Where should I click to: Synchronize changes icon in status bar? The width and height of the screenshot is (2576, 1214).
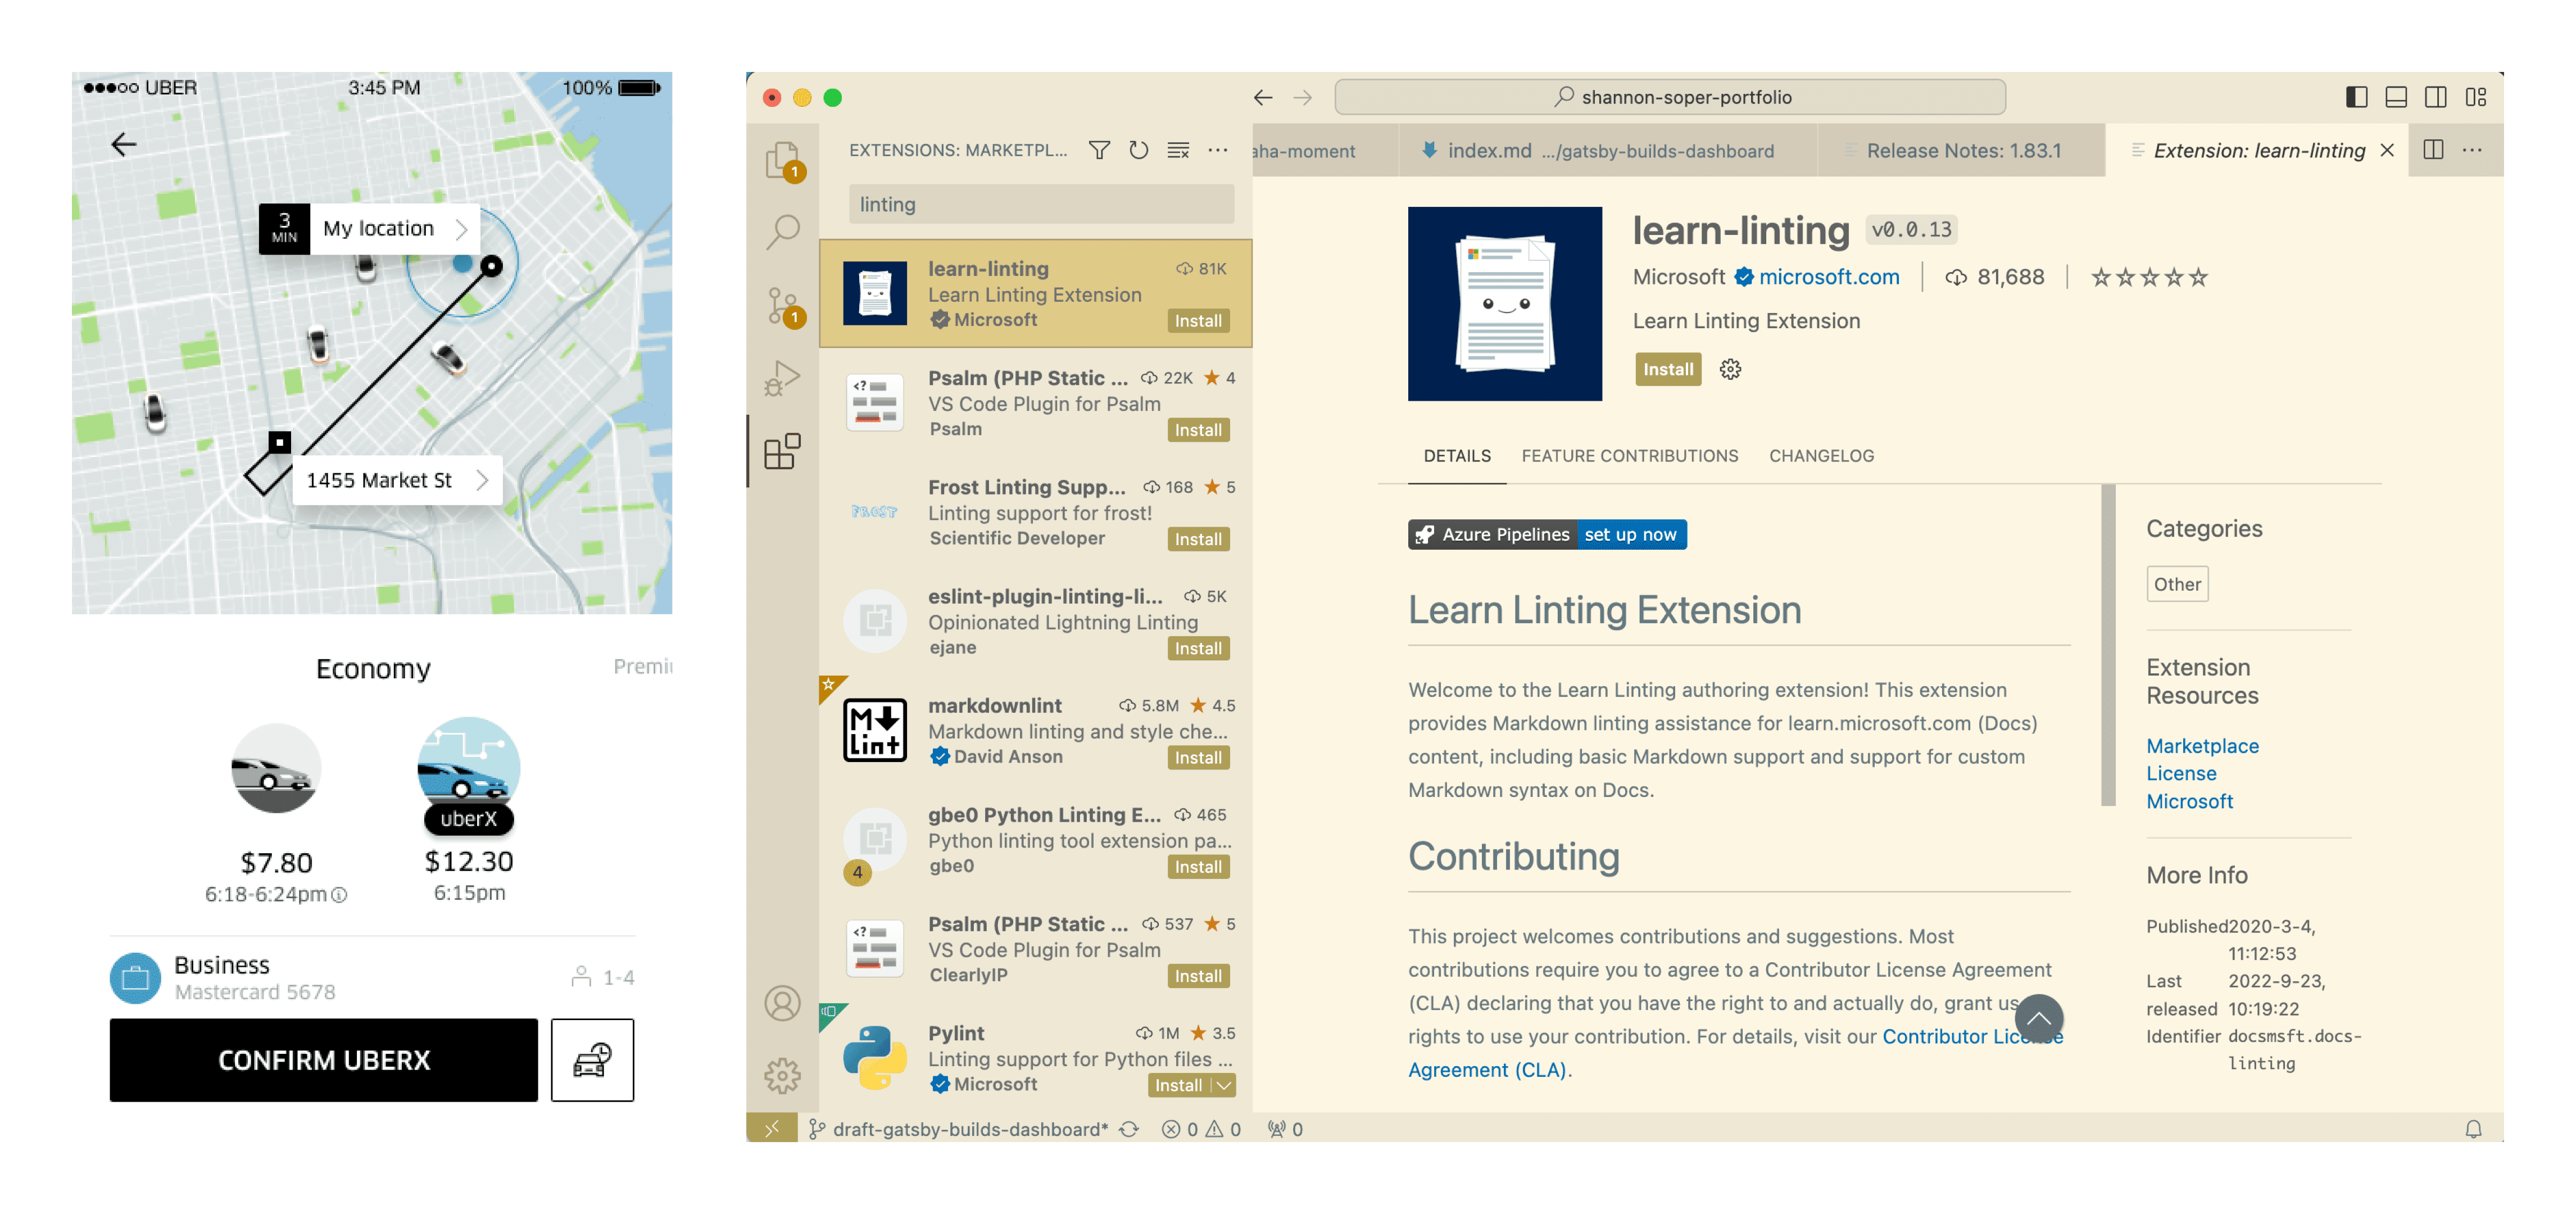click(x=1129, y=1129)
